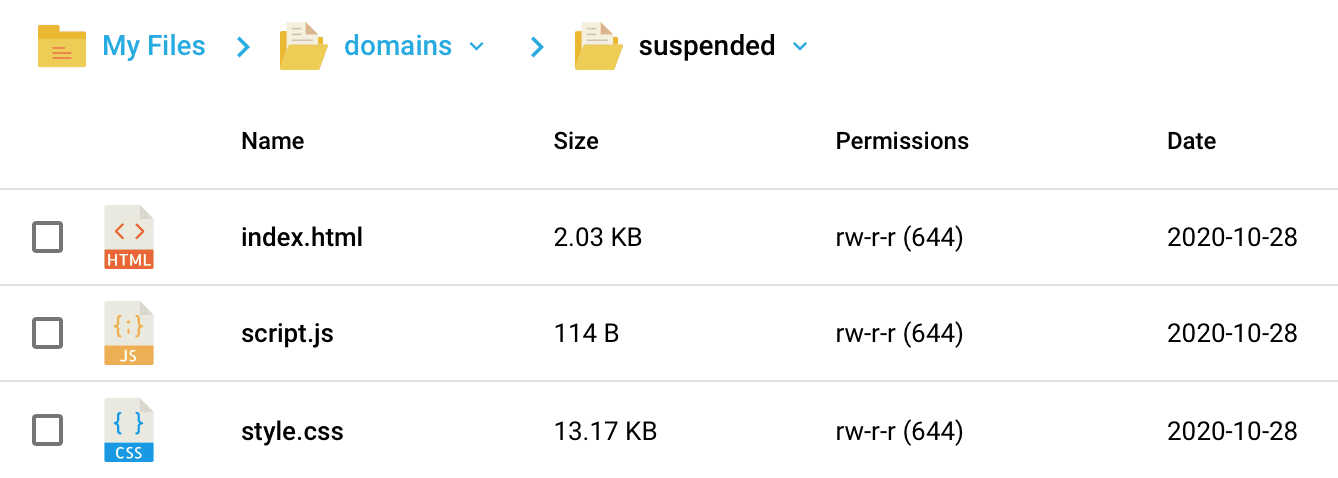Click the suspended folder icon in breadcrumb

(x=599, y=46)
